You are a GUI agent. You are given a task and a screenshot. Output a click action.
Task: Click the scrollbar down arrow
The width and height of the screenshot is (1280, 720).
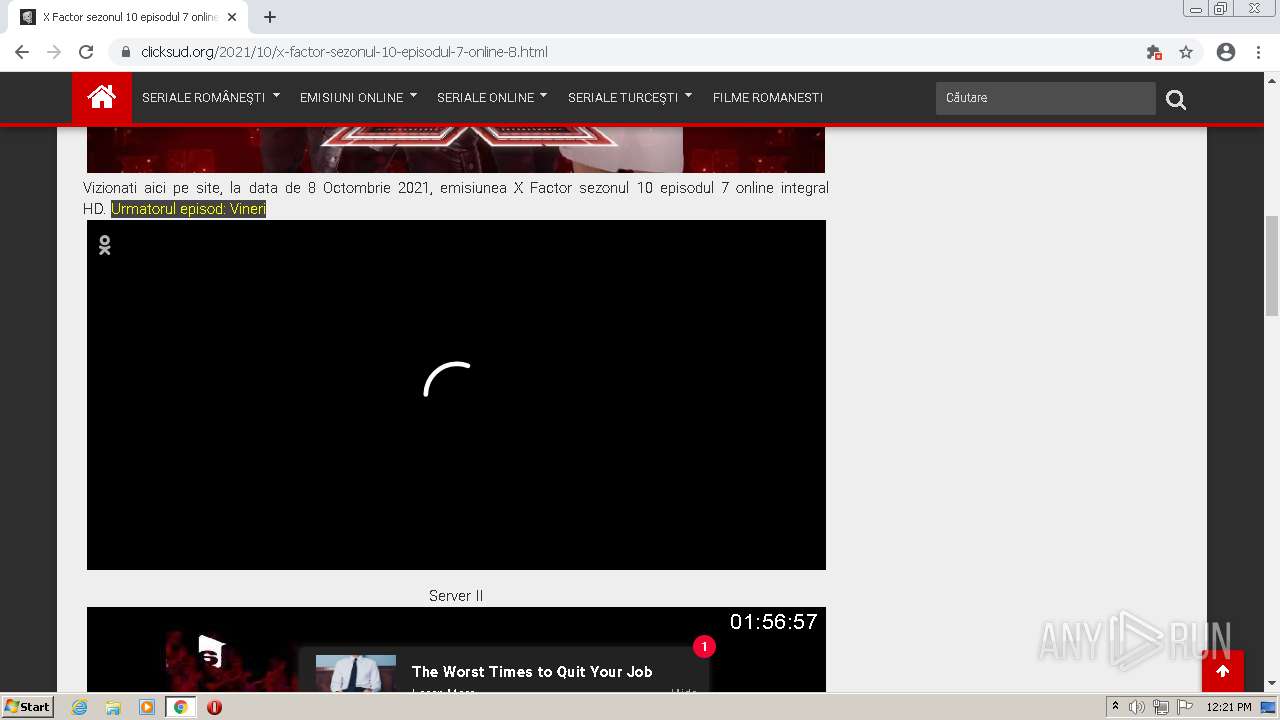[1272, 684]
